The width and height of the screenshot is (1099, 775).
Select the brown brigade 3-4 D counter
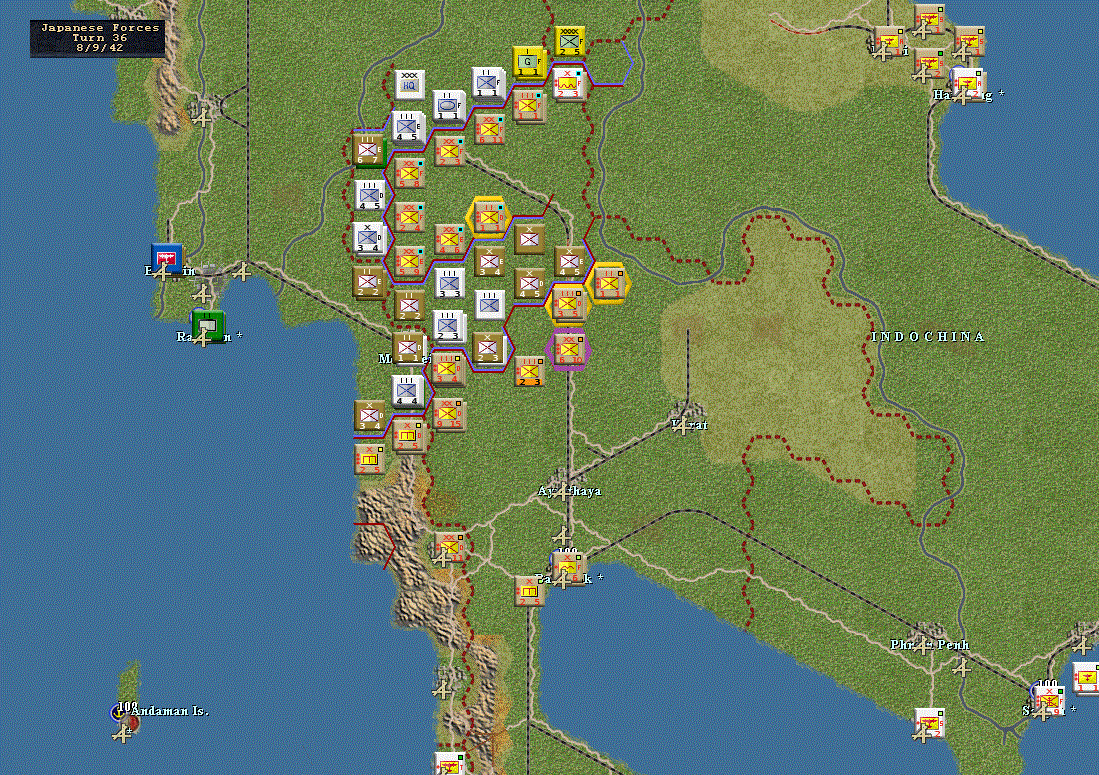[x=369, y=416]
